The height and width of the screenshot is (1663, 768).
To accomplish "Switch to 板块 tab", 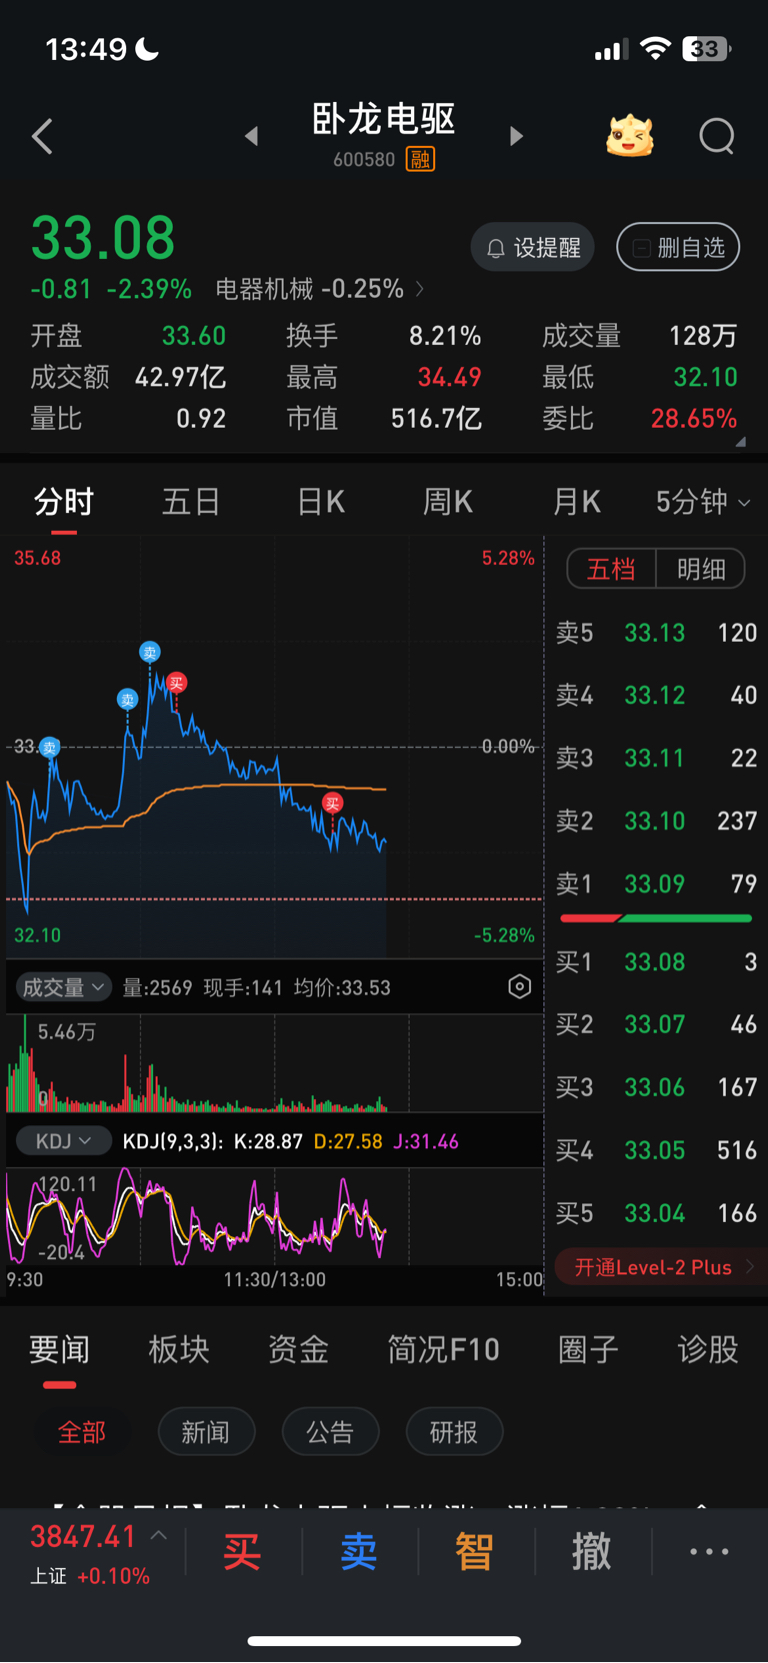I will [179, 1350].
